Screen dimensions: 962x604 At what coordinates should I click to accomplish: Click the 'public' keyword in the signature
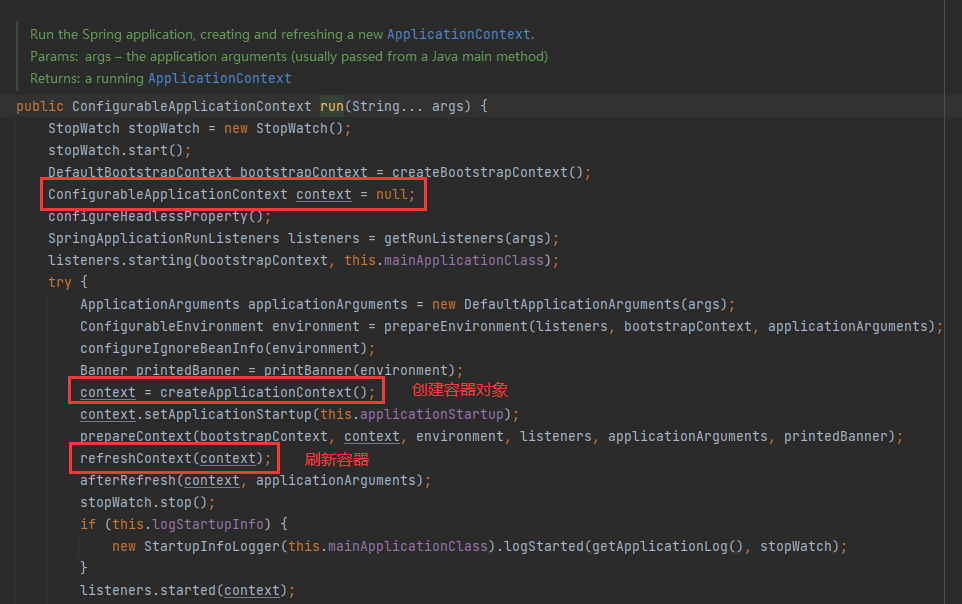[x=40, y=106]
